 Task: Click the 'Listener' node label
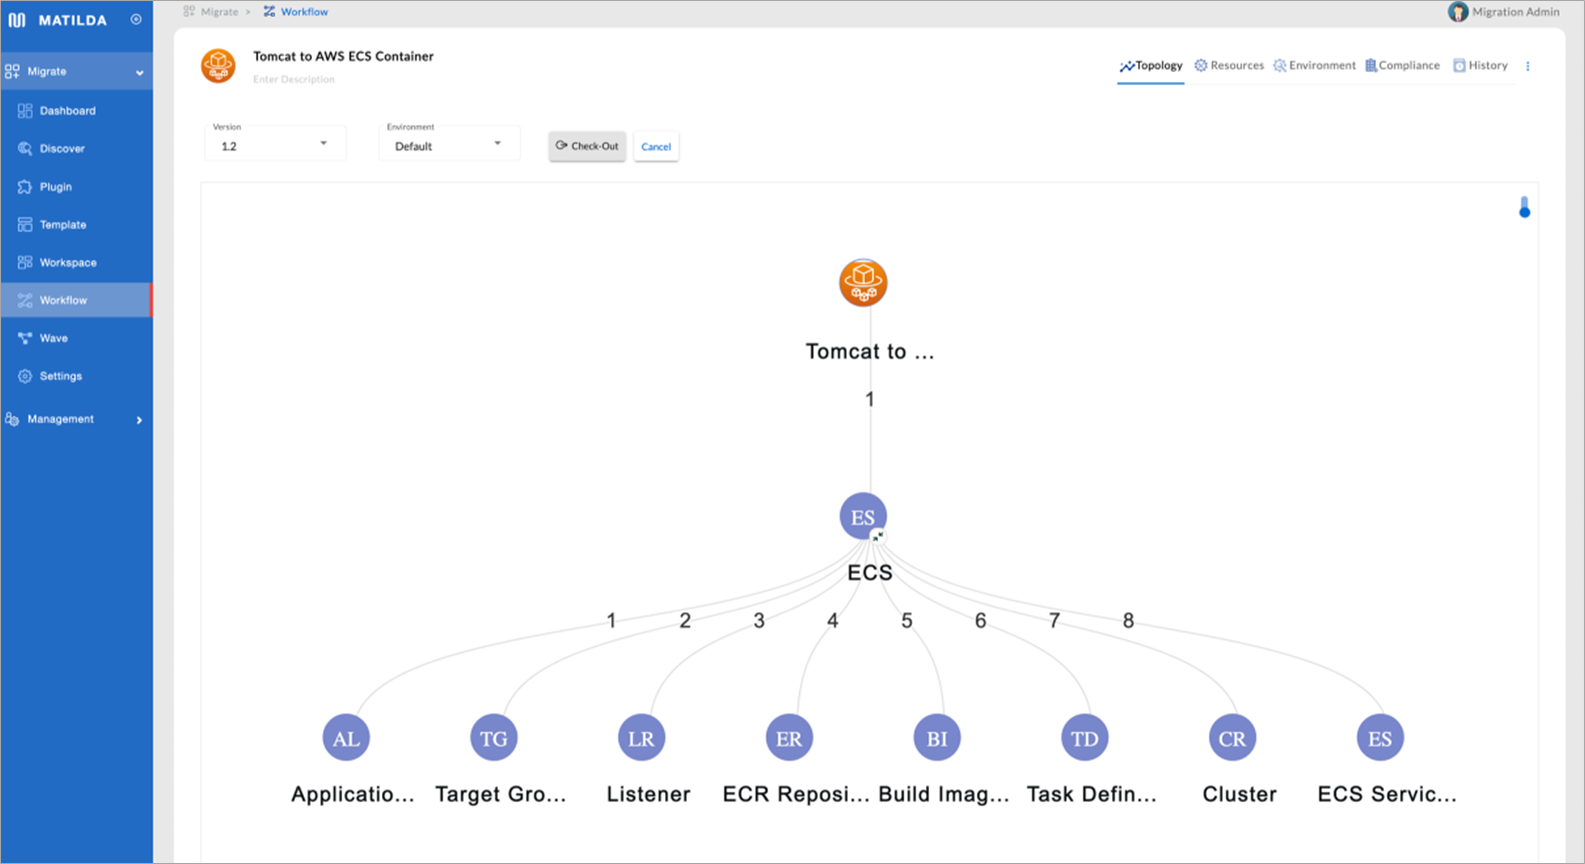648,795
